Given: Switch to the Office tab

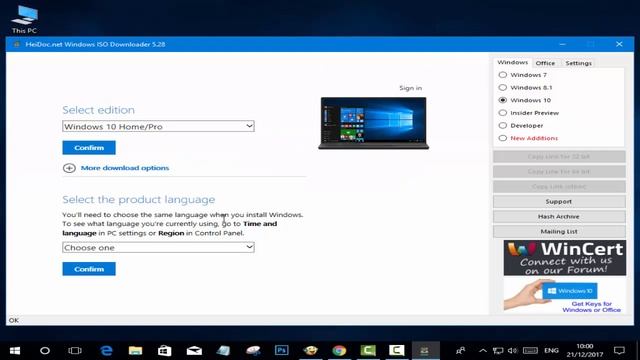Looking at the screenshot, I should pos(545,63).
